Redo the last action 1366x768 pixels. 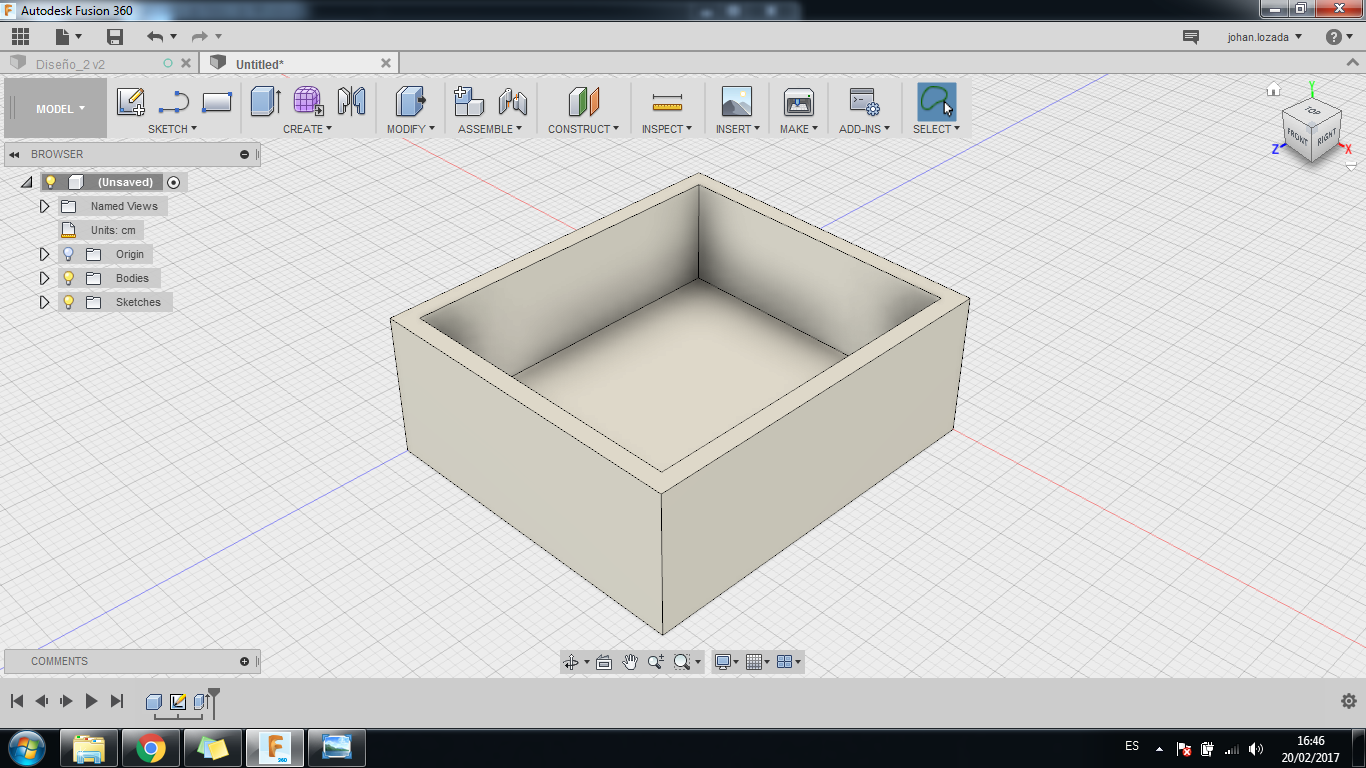(x=200, y=37)
